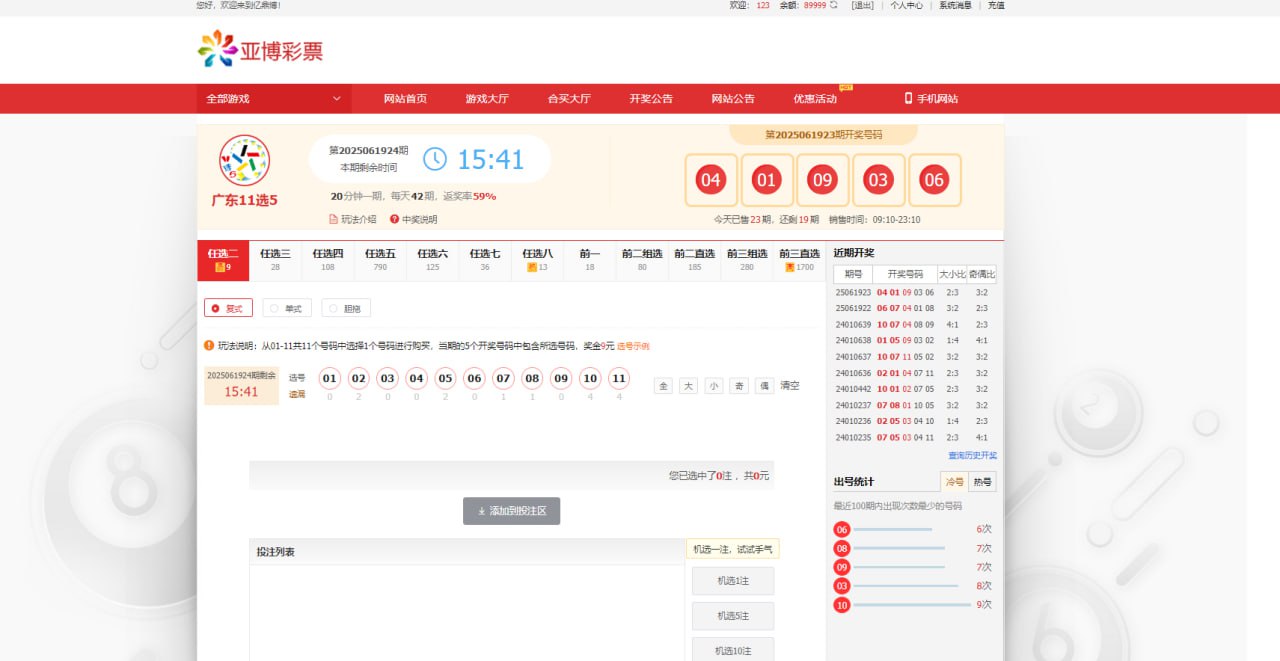Switch statistics to the 热号 tab
The image size is (1280, 661).
982,481
